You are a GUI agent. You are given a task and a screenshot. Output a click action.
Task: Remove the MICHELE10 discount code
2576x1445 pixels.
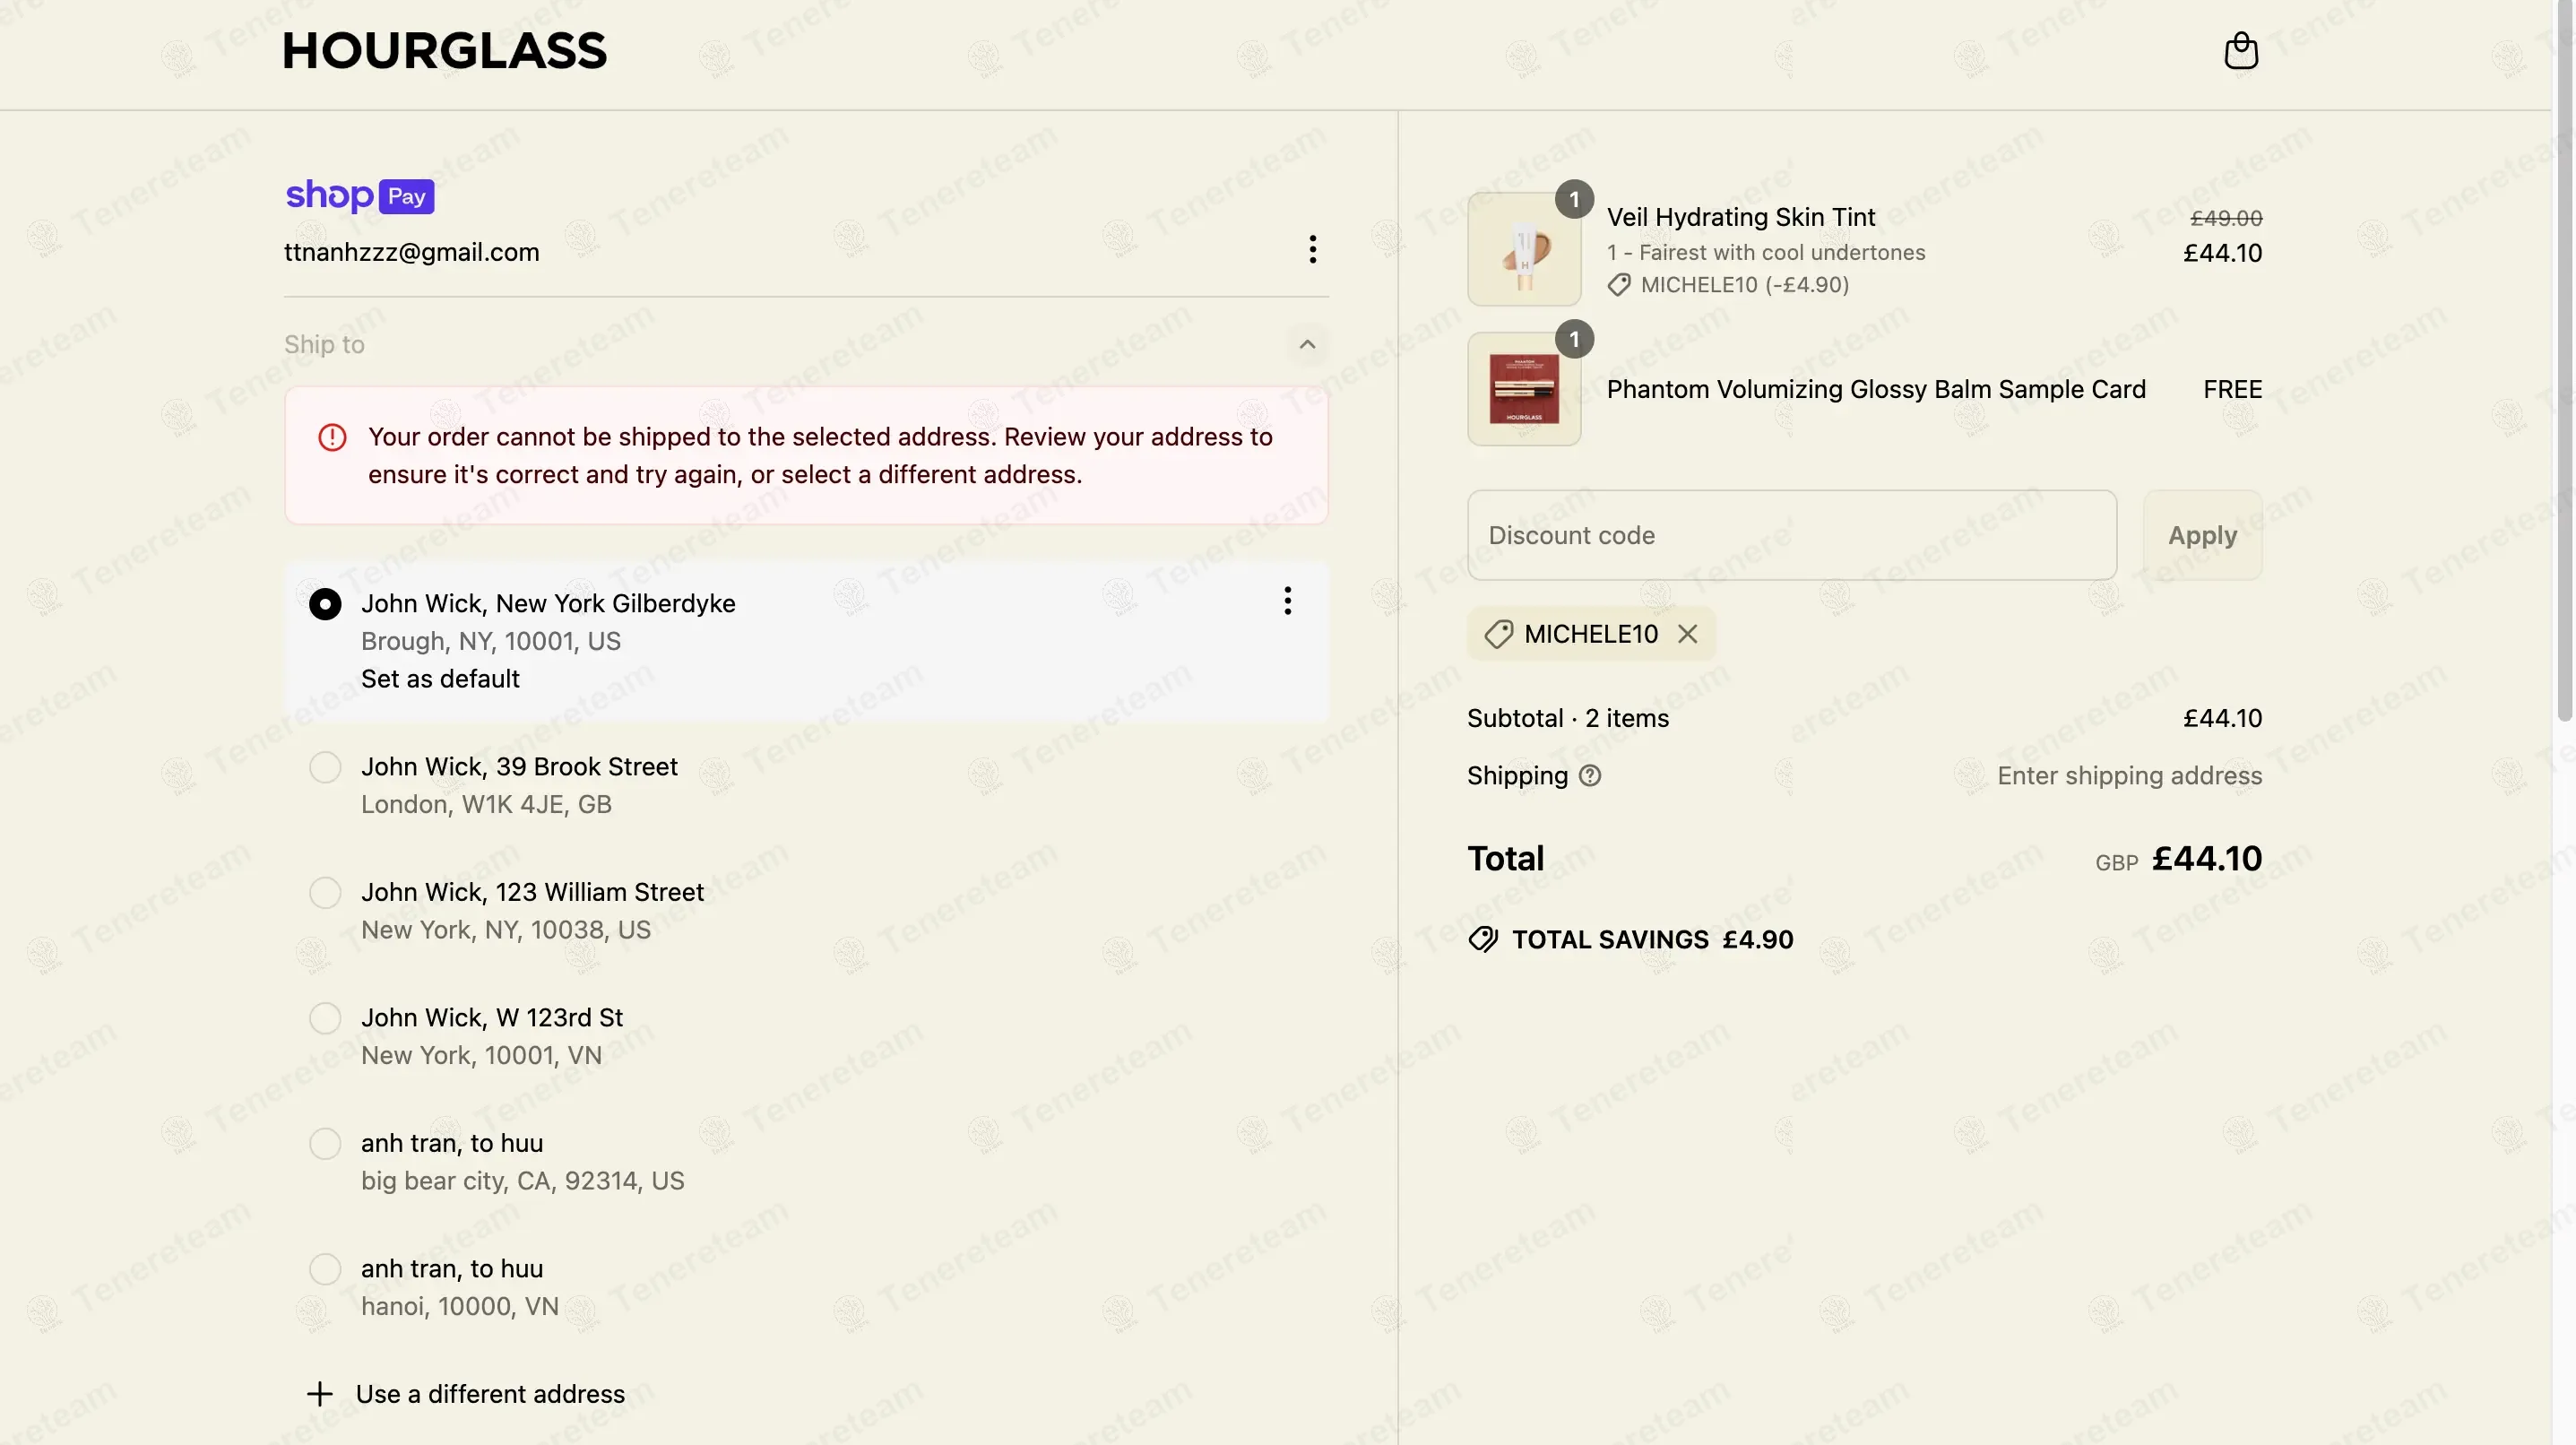1687,634
